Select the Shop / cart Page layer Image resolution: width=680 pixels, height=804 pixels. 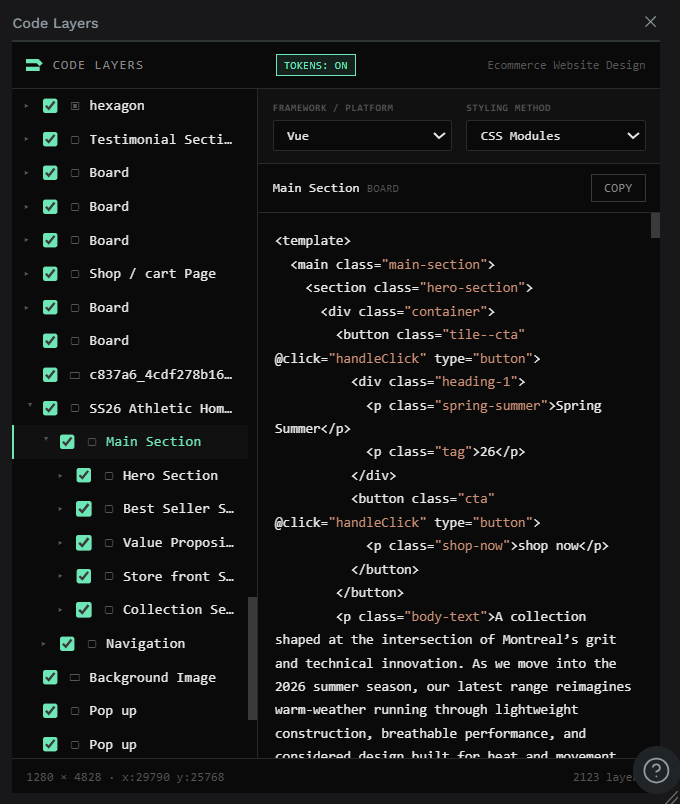(152, 274)
